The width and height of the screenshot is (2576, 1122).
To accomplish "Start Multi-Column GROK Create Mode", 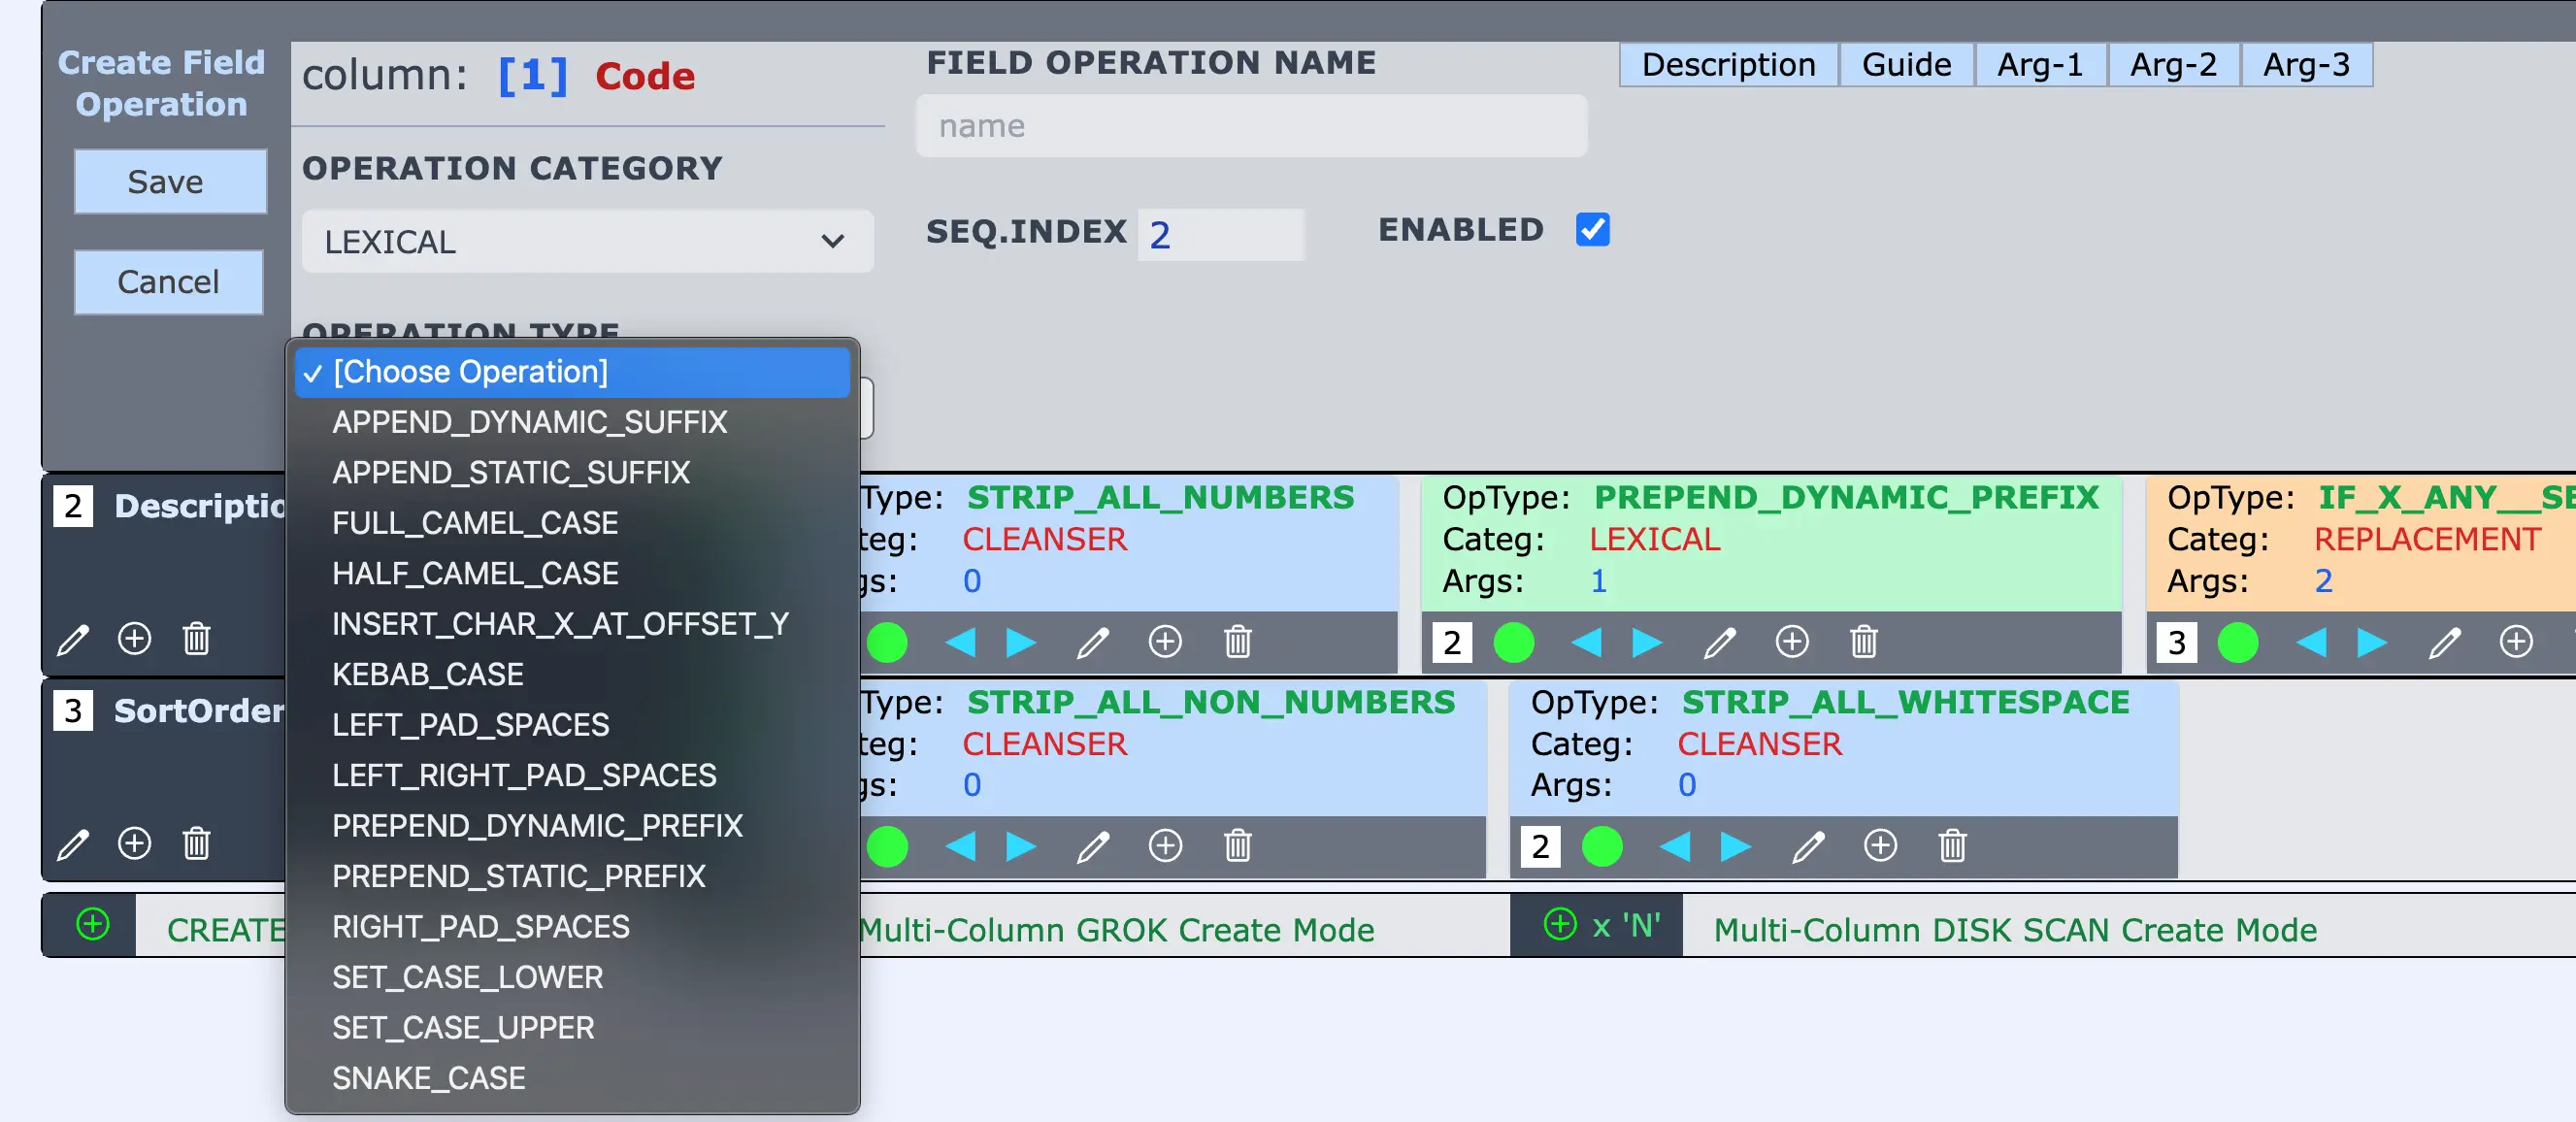I will (1116, 930).
